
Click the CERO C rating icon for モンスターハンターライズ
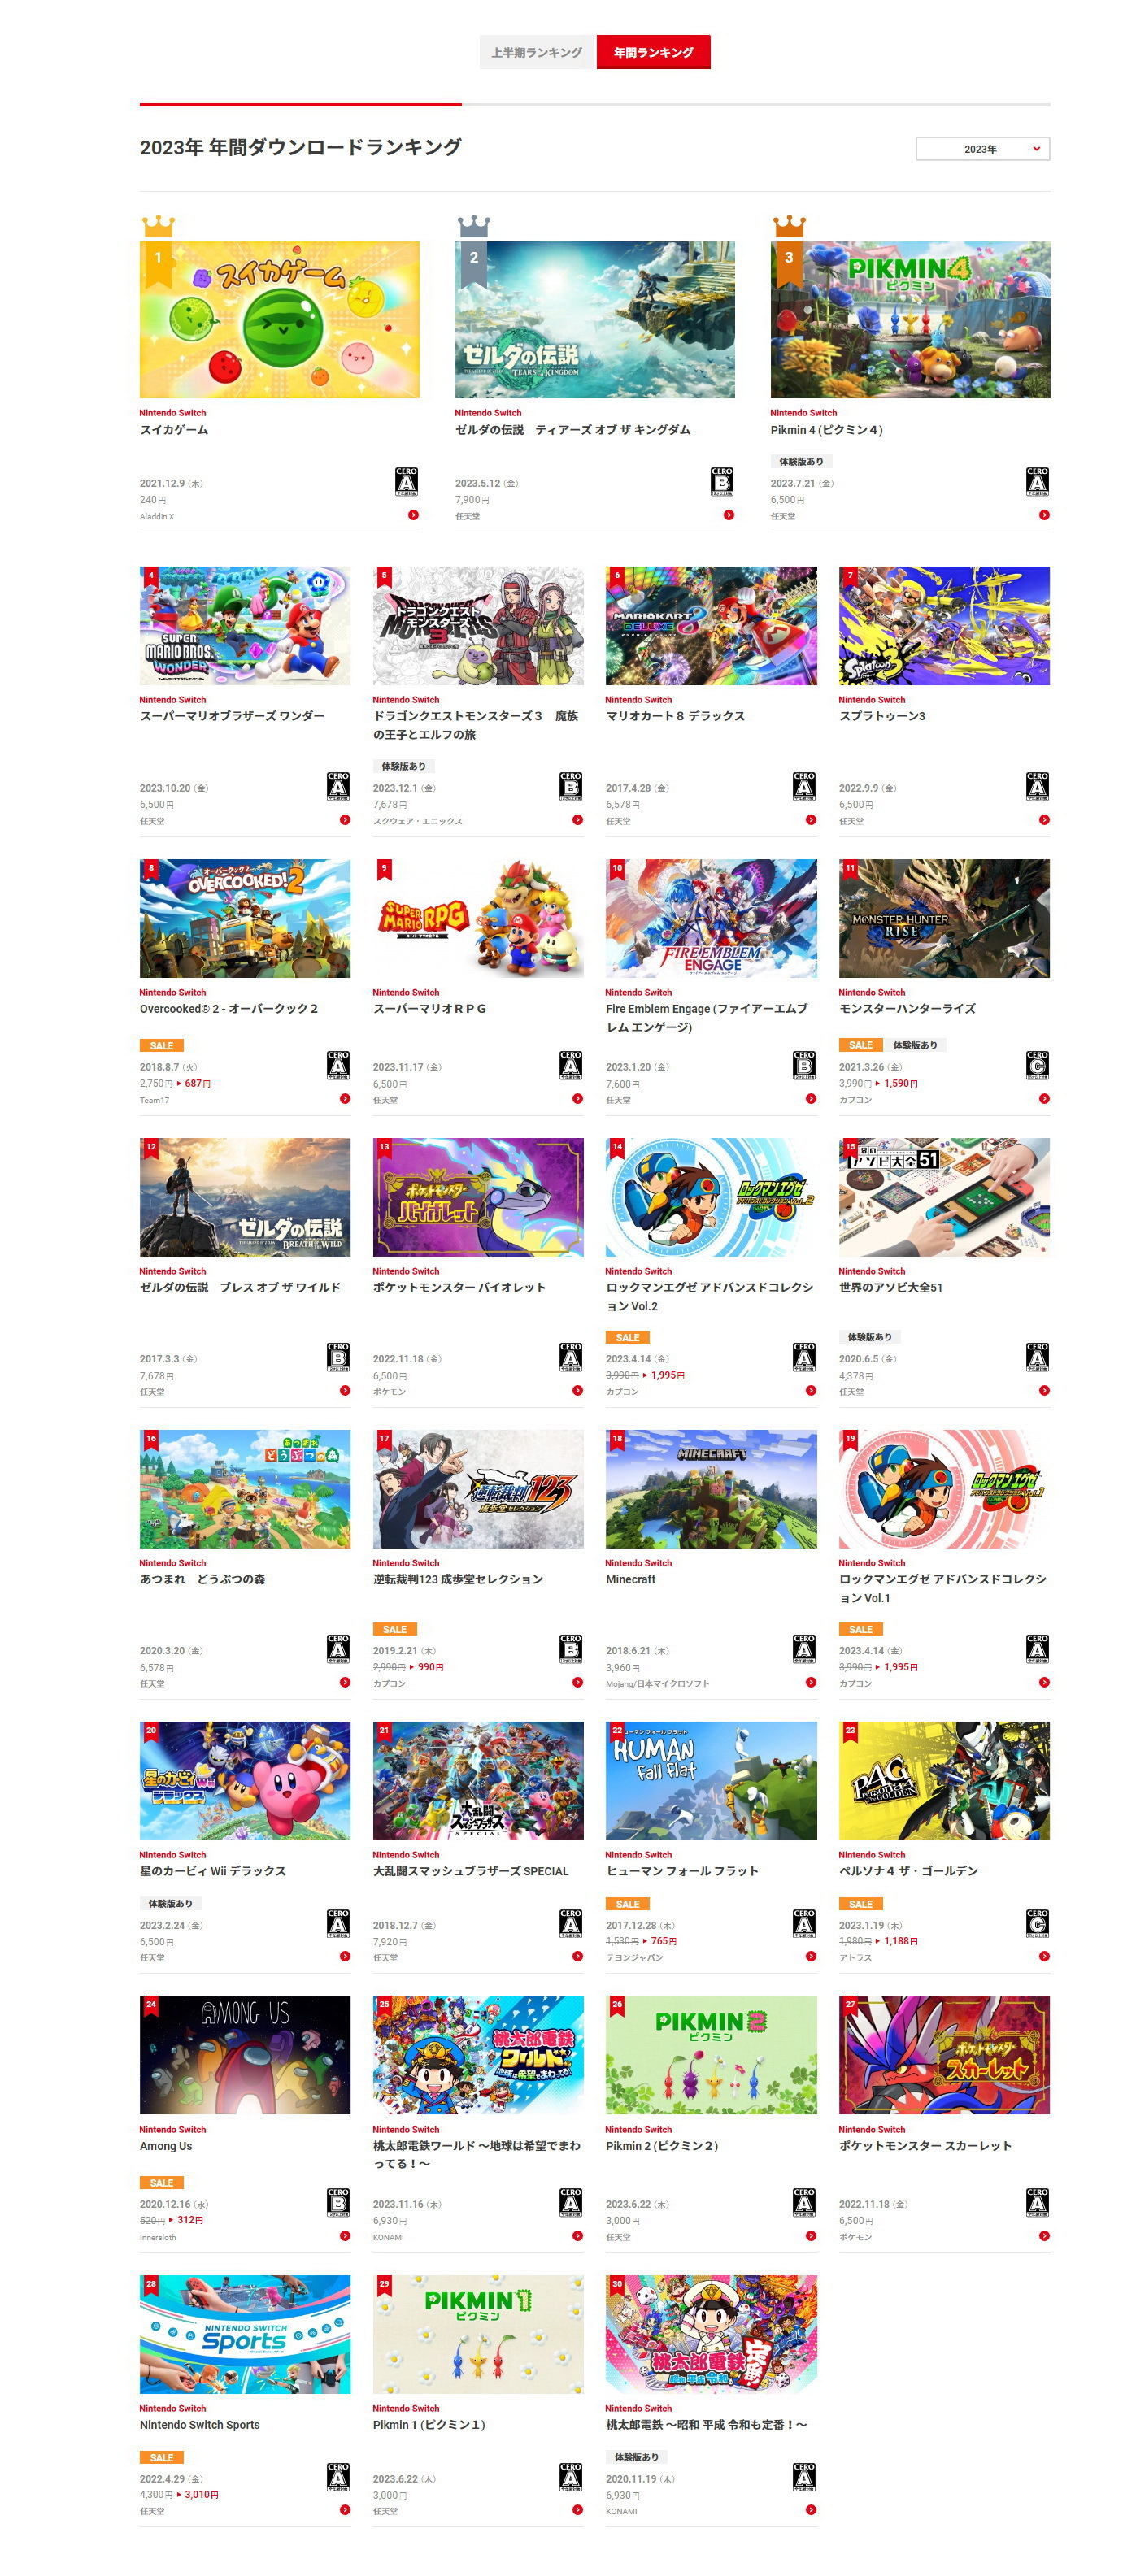(x=1037, y=1065)
